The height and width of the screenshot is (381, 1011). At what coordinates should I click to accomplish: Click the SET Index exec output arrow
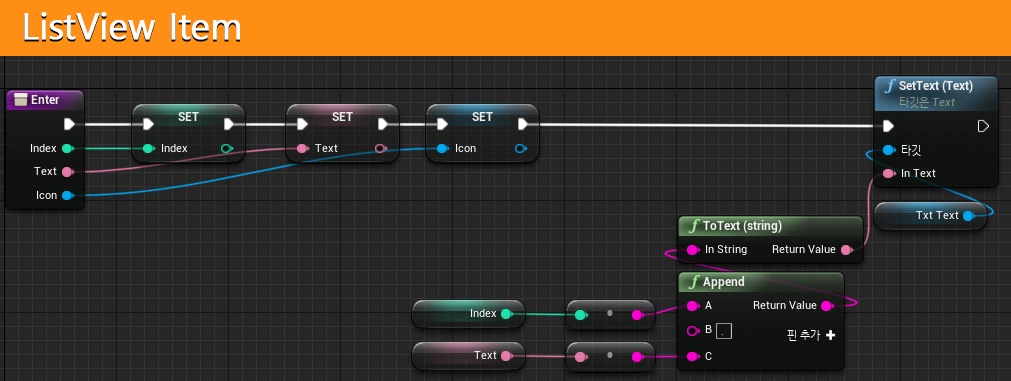pyautogui.click(x=229, y=124)
